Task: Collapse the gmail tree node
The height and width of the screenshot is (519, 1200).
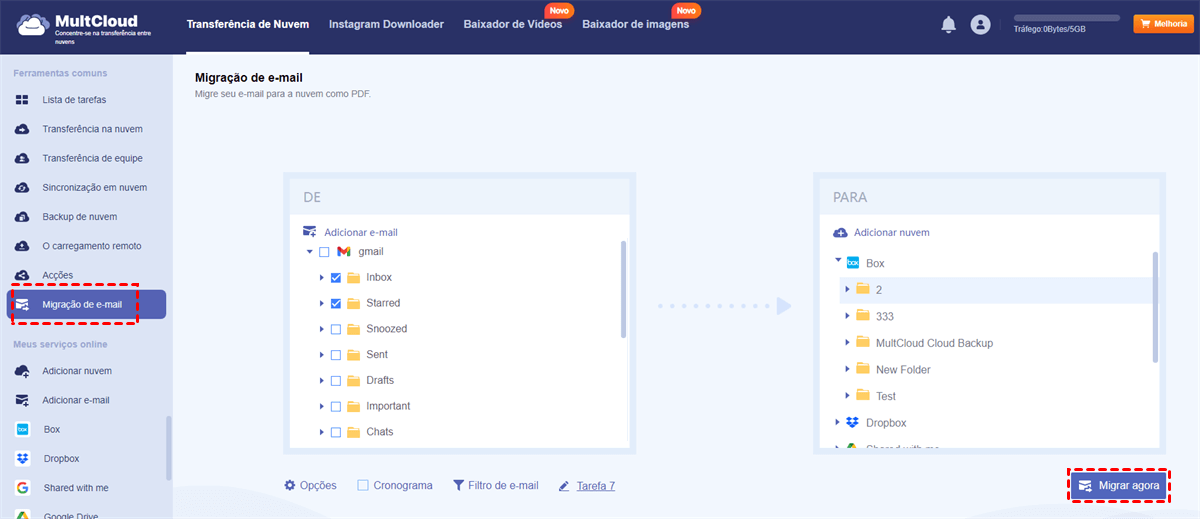Action: pyautogui.click(x=310, y=252)
